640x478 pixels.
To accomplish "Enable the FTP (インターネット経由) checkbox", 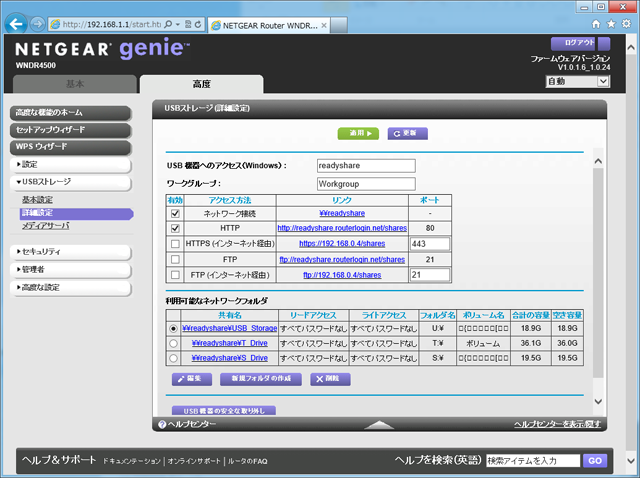I will (x=176, y=274).
